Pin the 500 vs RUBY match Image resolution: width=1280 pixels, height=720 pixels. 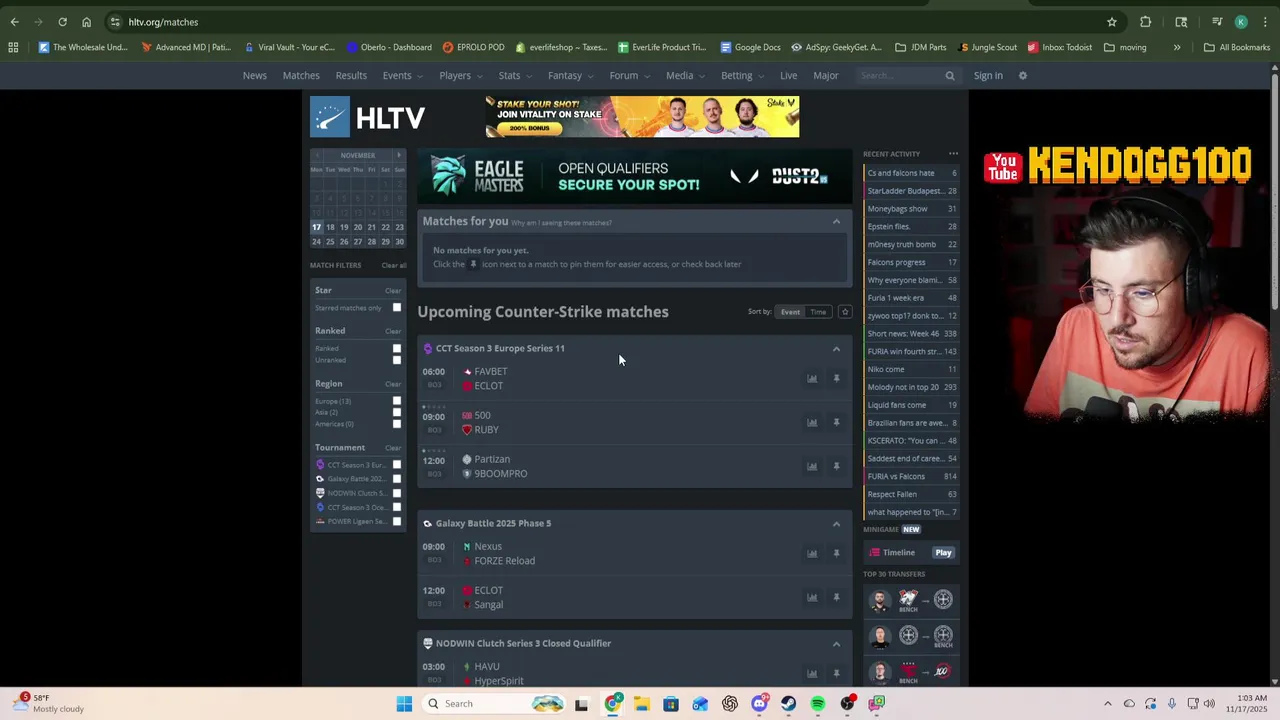click(836, 423)
